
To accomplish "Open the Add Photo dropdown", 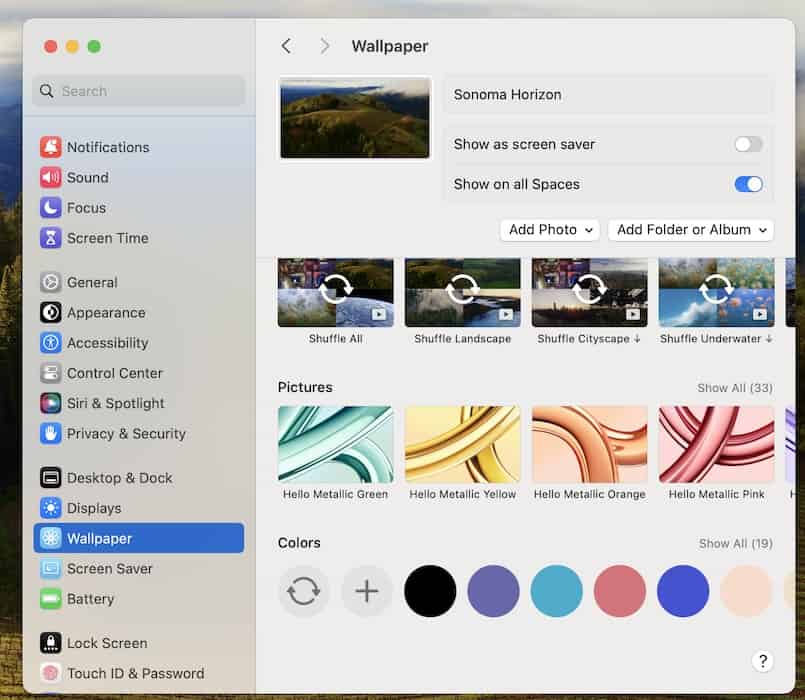I will [549, 229].
